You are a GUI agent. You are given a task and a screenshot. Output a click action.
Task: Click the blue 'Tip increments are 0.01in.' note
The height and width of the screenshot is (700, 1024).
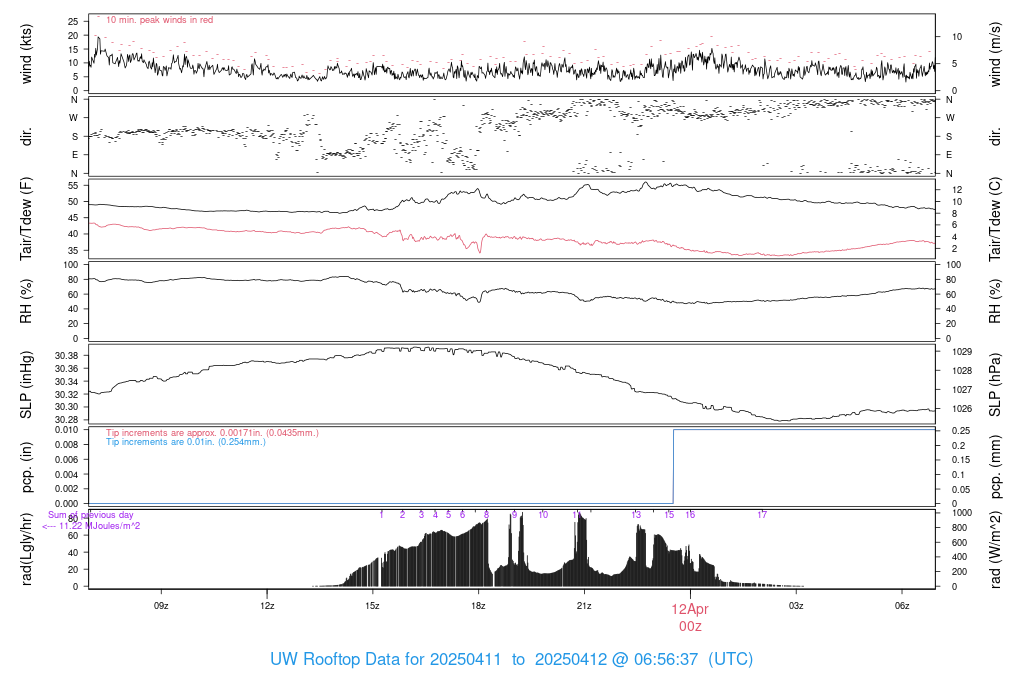coord(186,441)
